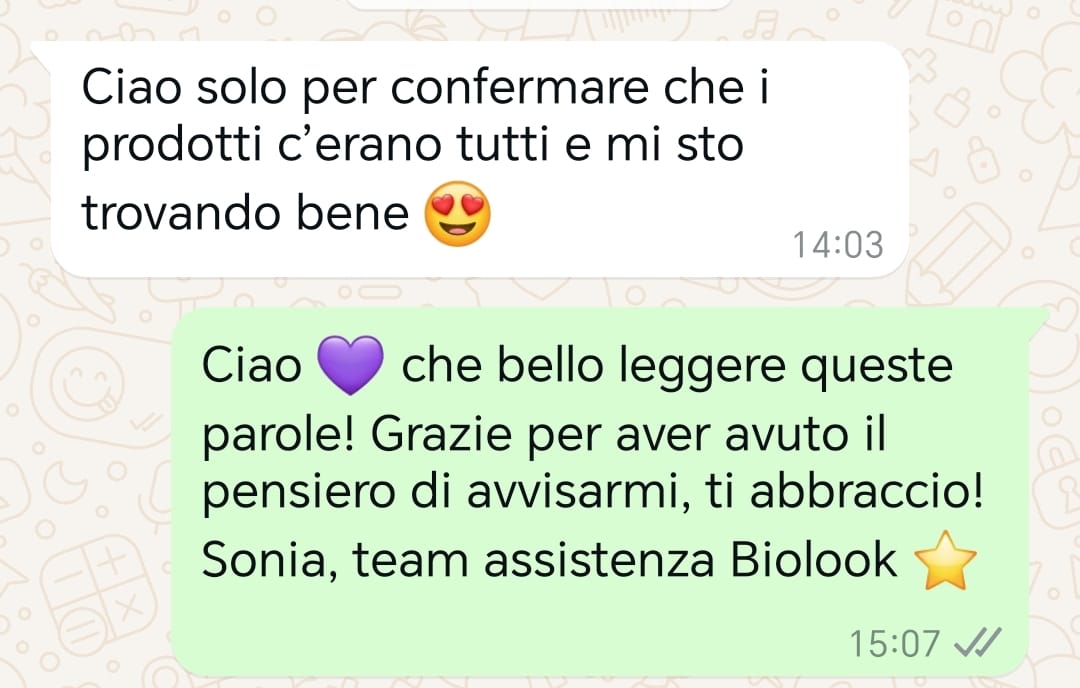Select the 15:07 timestamp
Image resolution: width=1080 pixels, height=688 pixels.
[x=895, y=644]
